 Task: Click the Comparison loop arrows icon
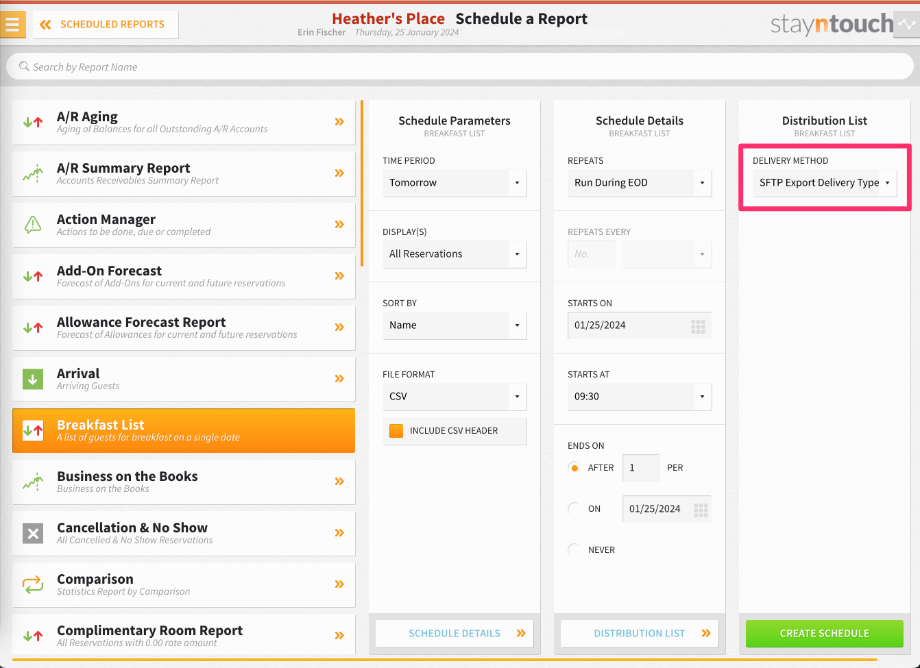(33, 585)
